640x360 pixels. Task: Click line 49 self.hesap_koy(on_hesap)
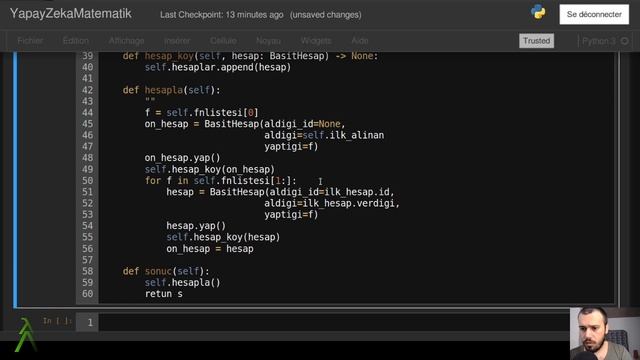pyautogui.click(x=209, y=169)
